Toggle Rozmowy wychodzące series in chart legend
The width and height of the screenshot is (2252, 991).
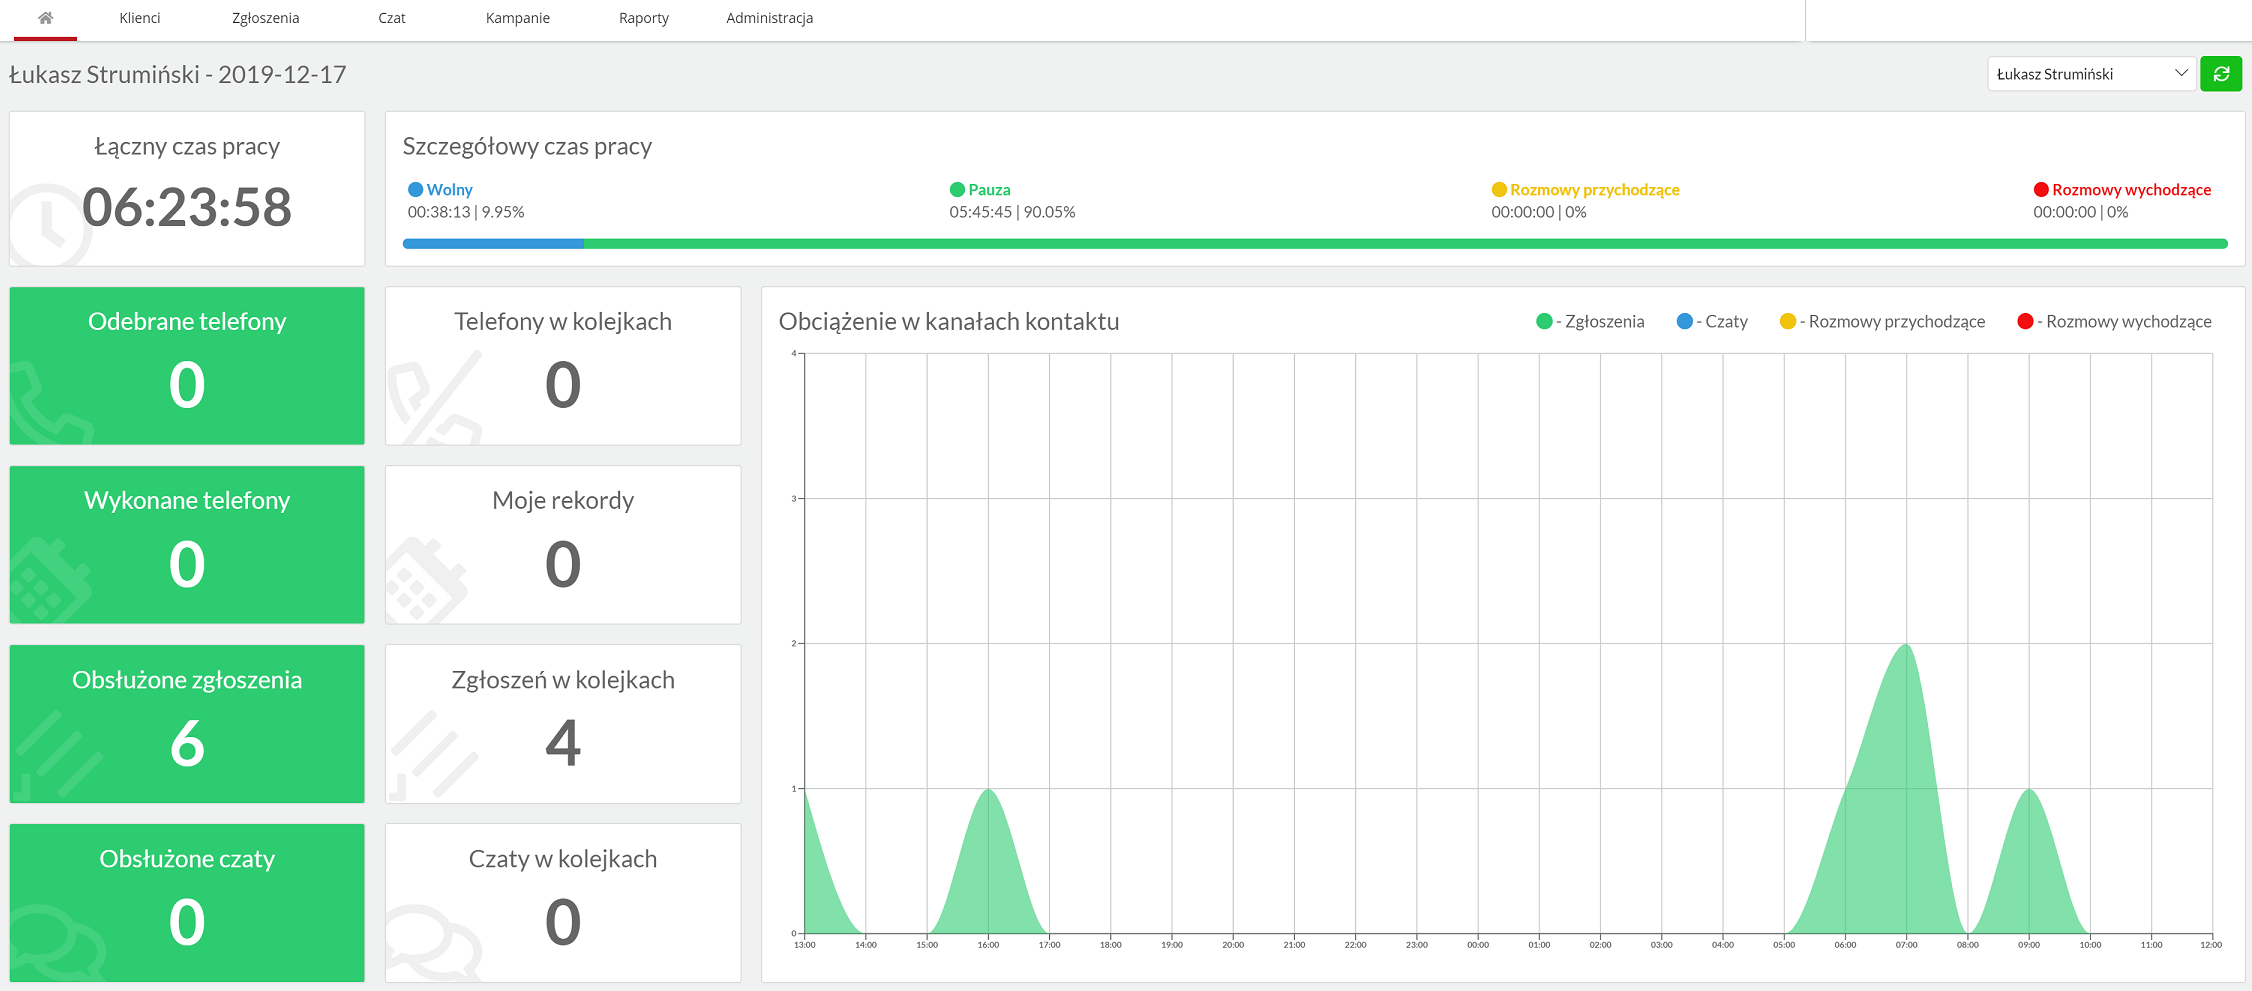tap(2114, 321)
